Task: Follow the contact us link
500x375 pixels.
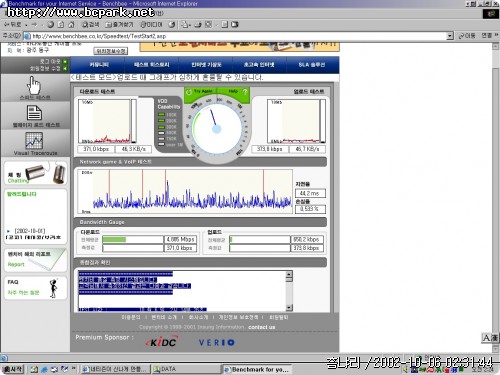Action: 262,327
